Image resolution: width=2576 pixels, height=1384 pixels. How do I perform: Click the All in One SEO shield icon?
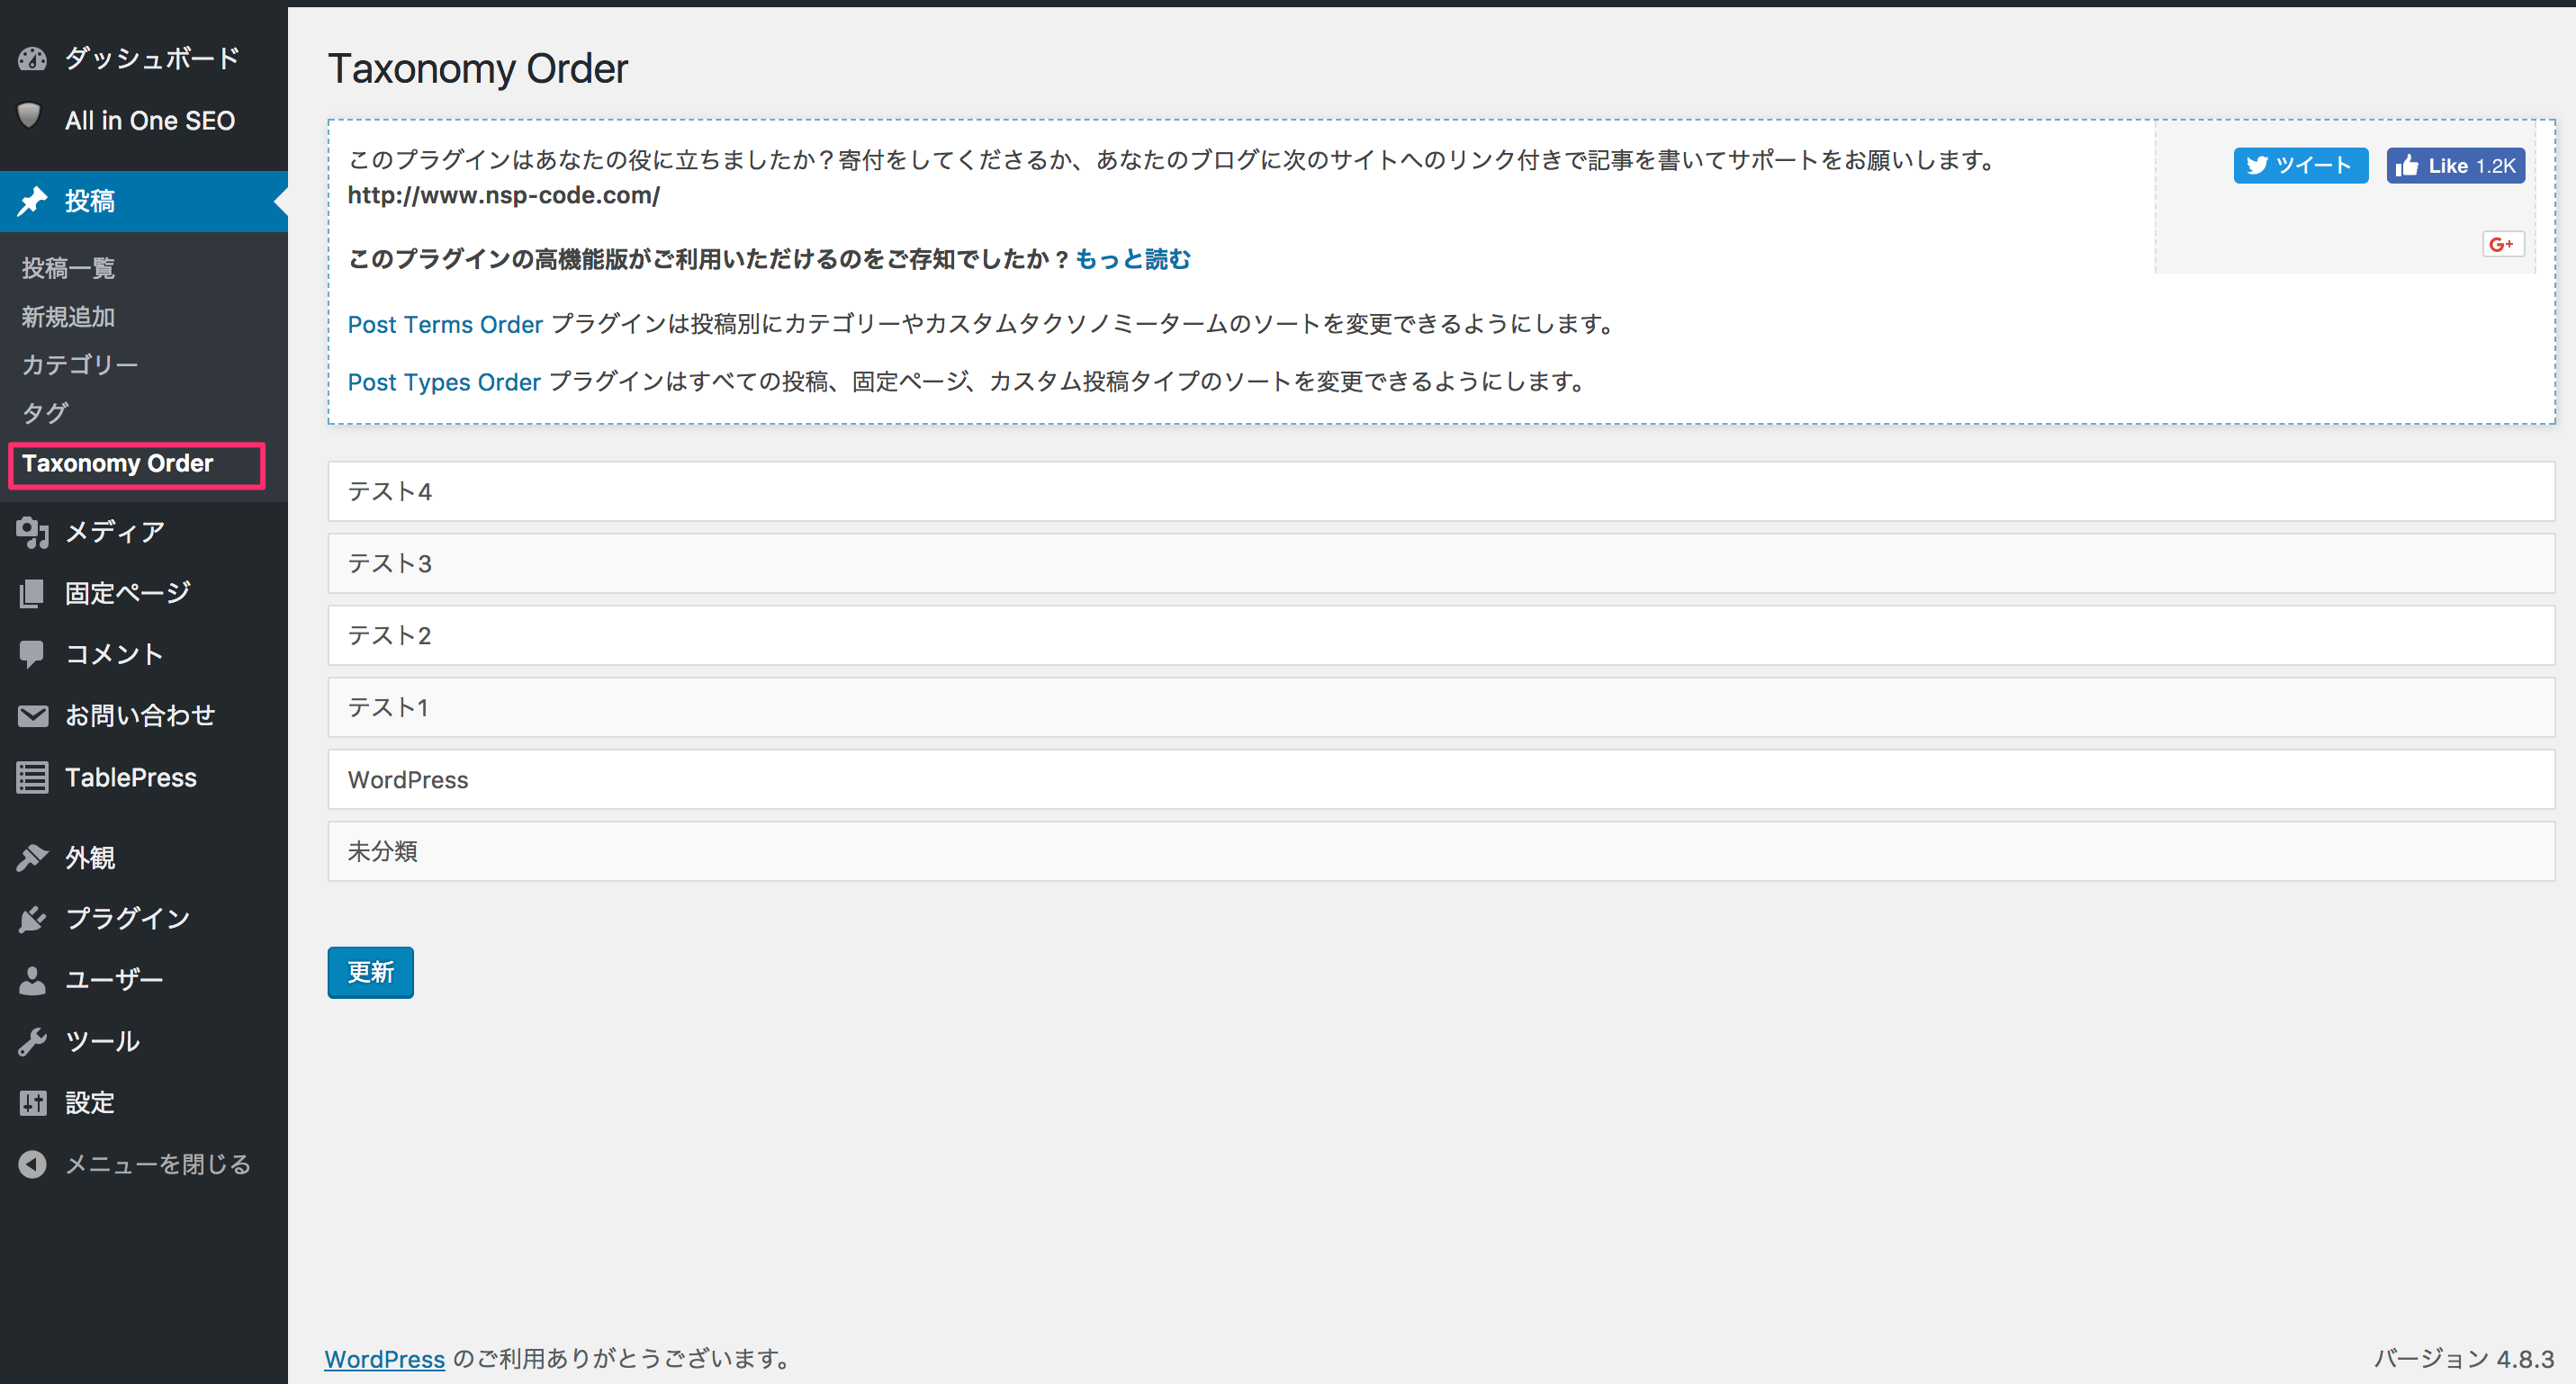tap(30, 117)
